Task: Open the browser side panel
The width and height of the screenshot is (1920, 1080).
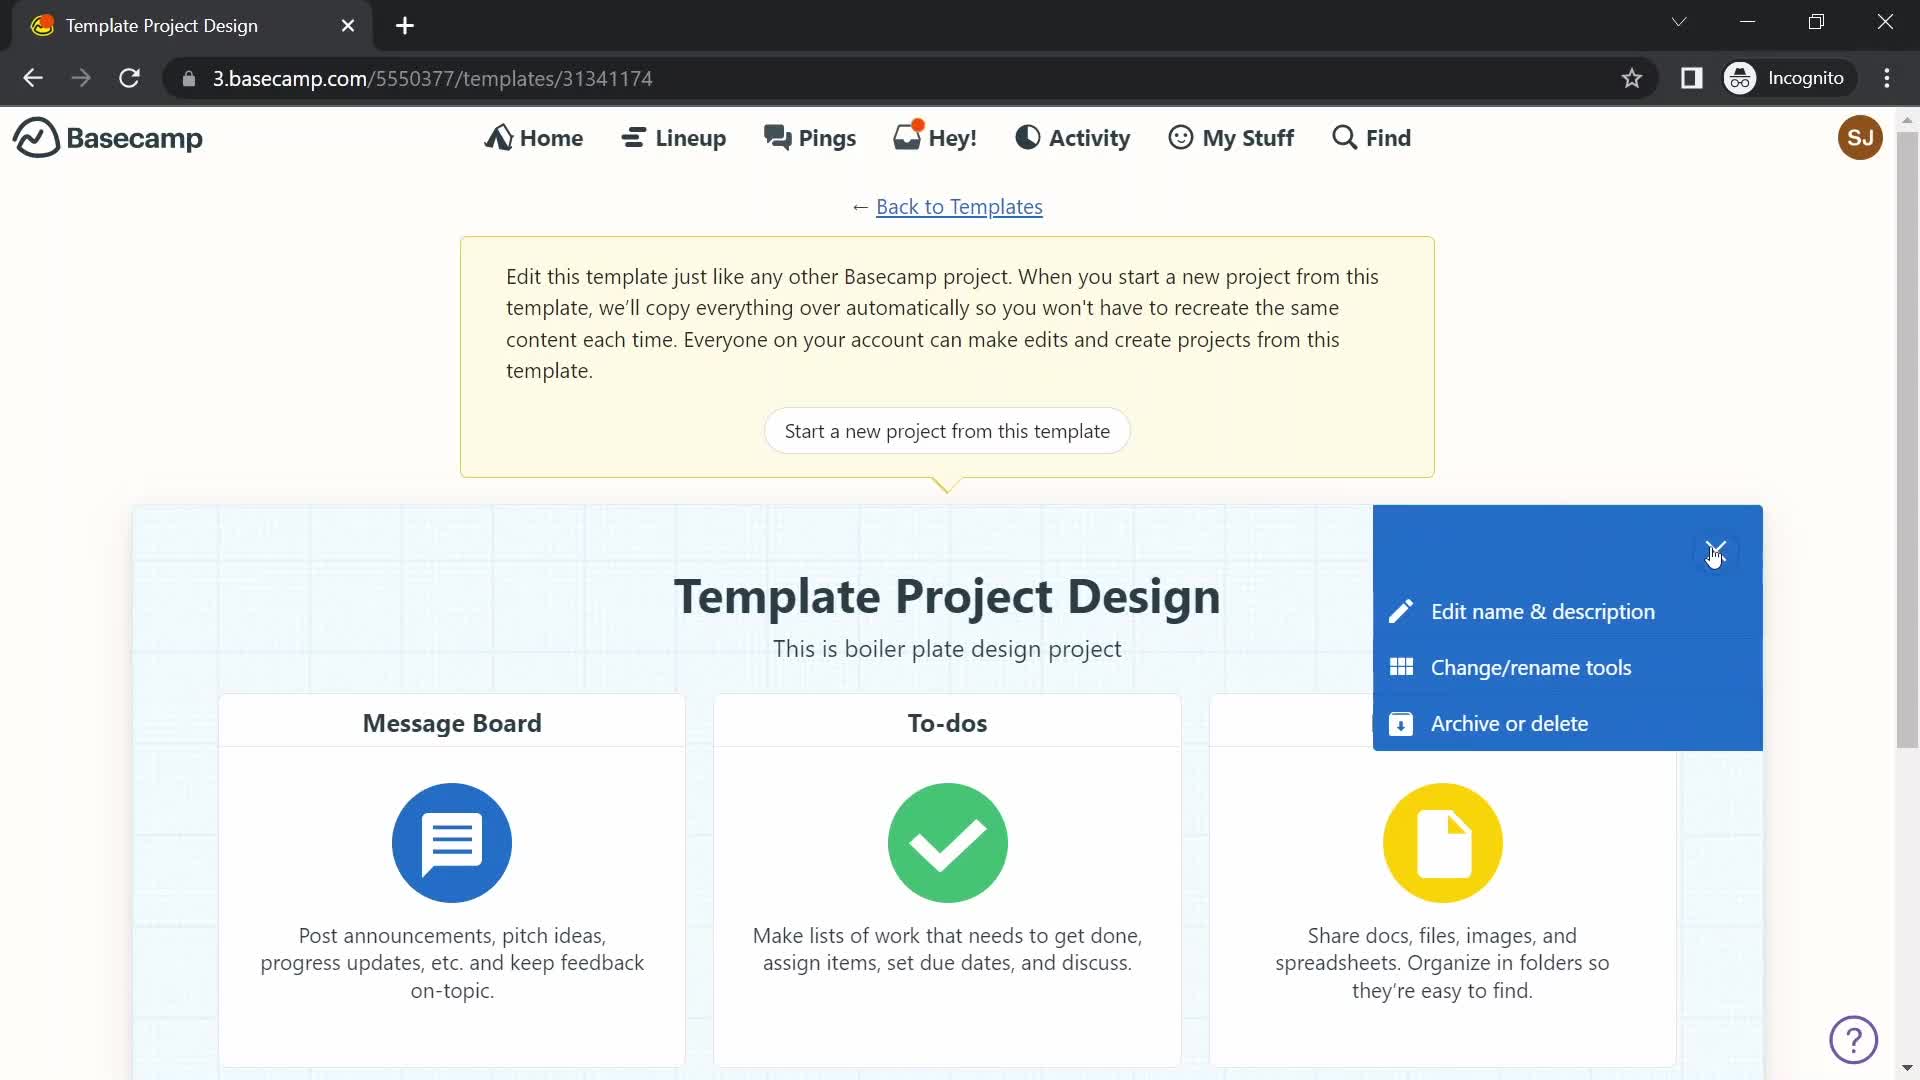Action: click(x=1691, y=78)
